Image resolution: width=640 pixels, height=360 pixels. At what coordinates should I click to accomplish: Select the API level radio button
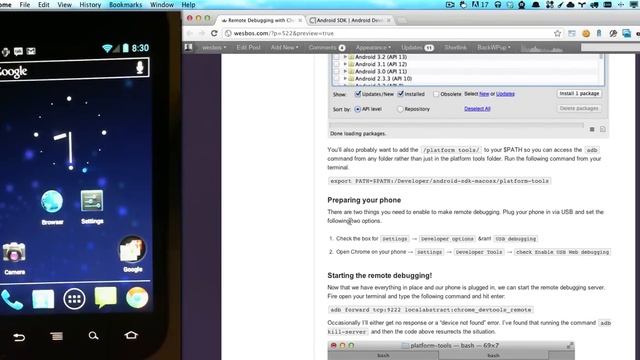point(358,109)
